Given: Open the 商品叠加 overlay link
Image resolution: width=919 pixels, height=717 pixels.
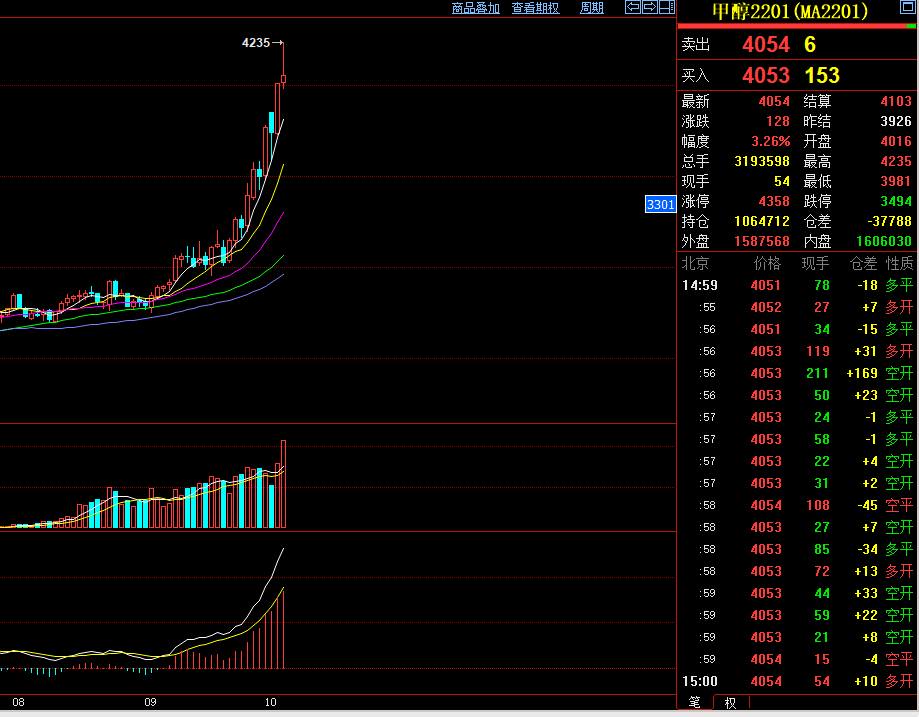Looking at the screenshot, I should coord(475,8).
